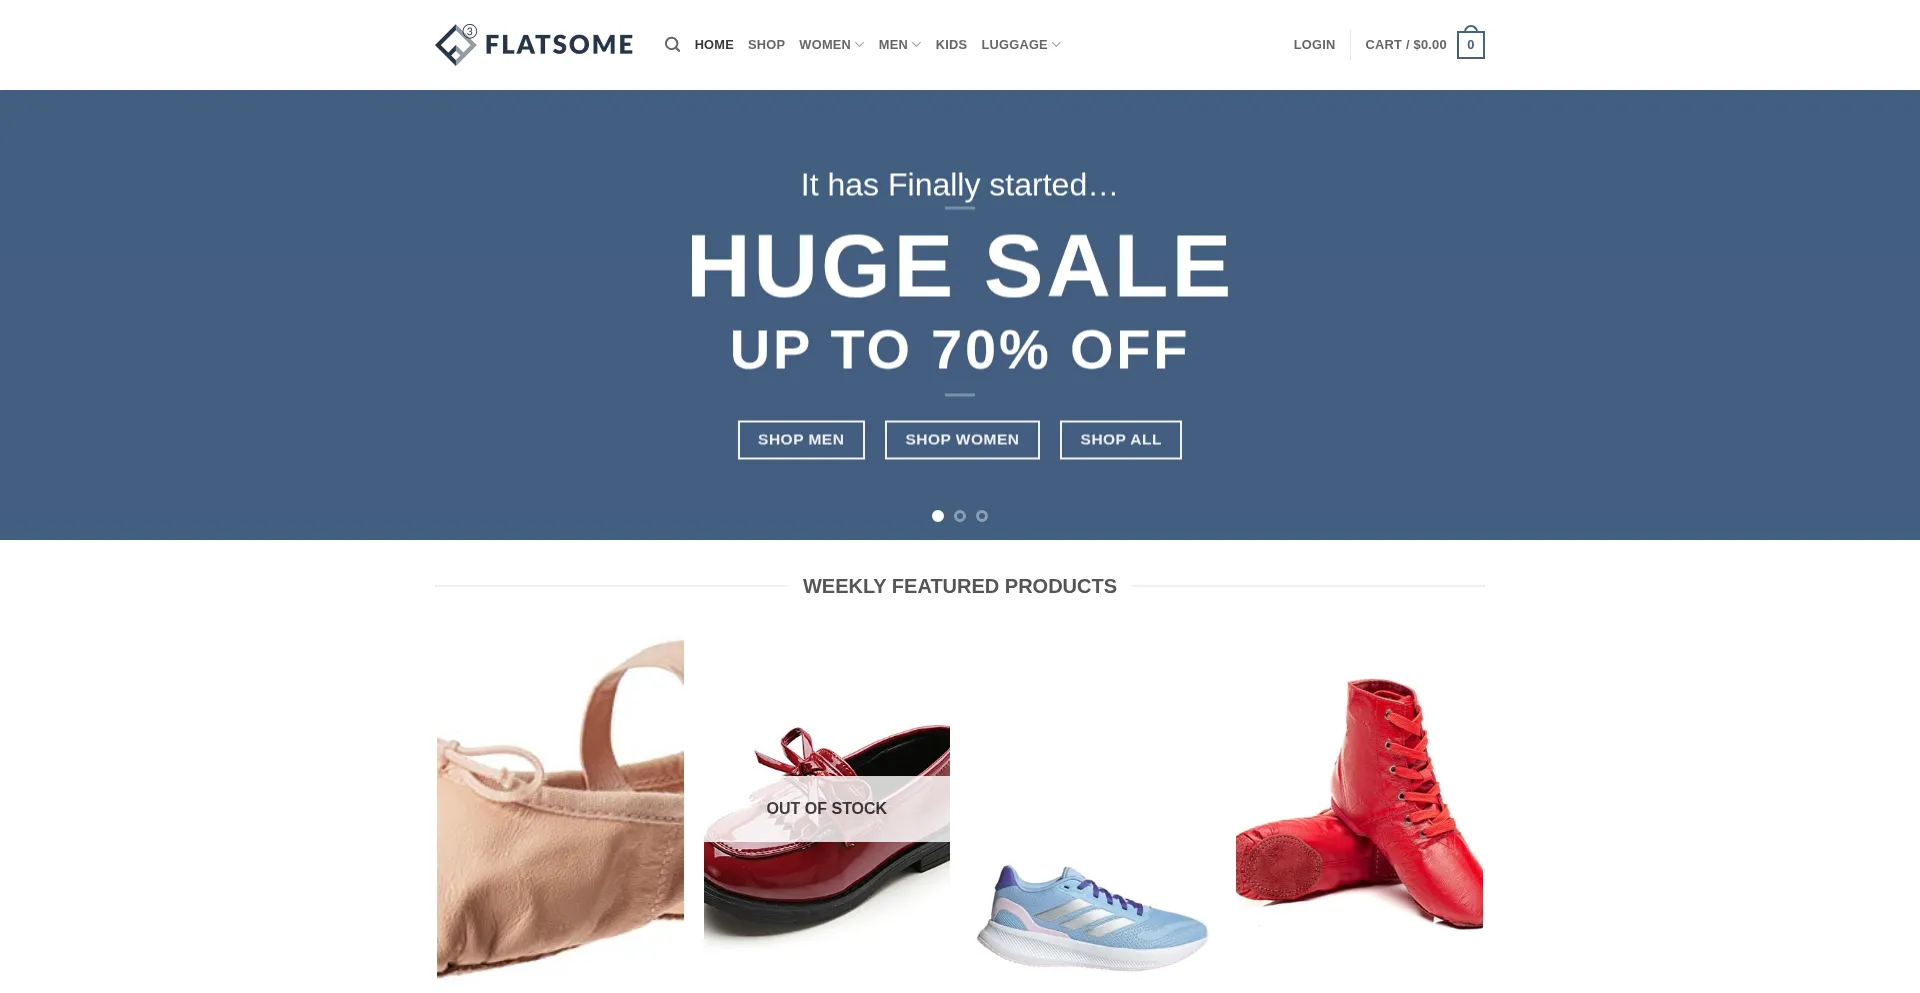Expand the Men dropdown menu
Screen dimensions: 1920x993
(x=900, y=45)
